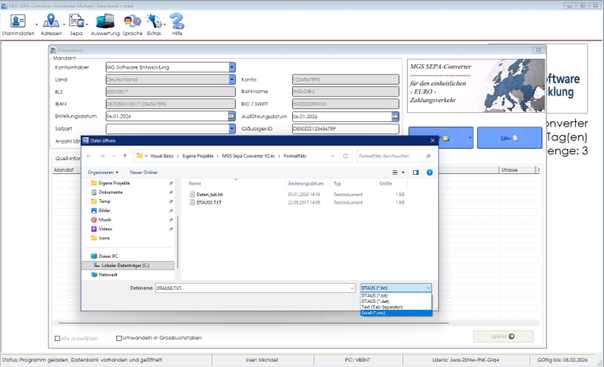Open the Auswertung toolbar icon
Viewport: 604px width, 367px height.
(105, 21)
